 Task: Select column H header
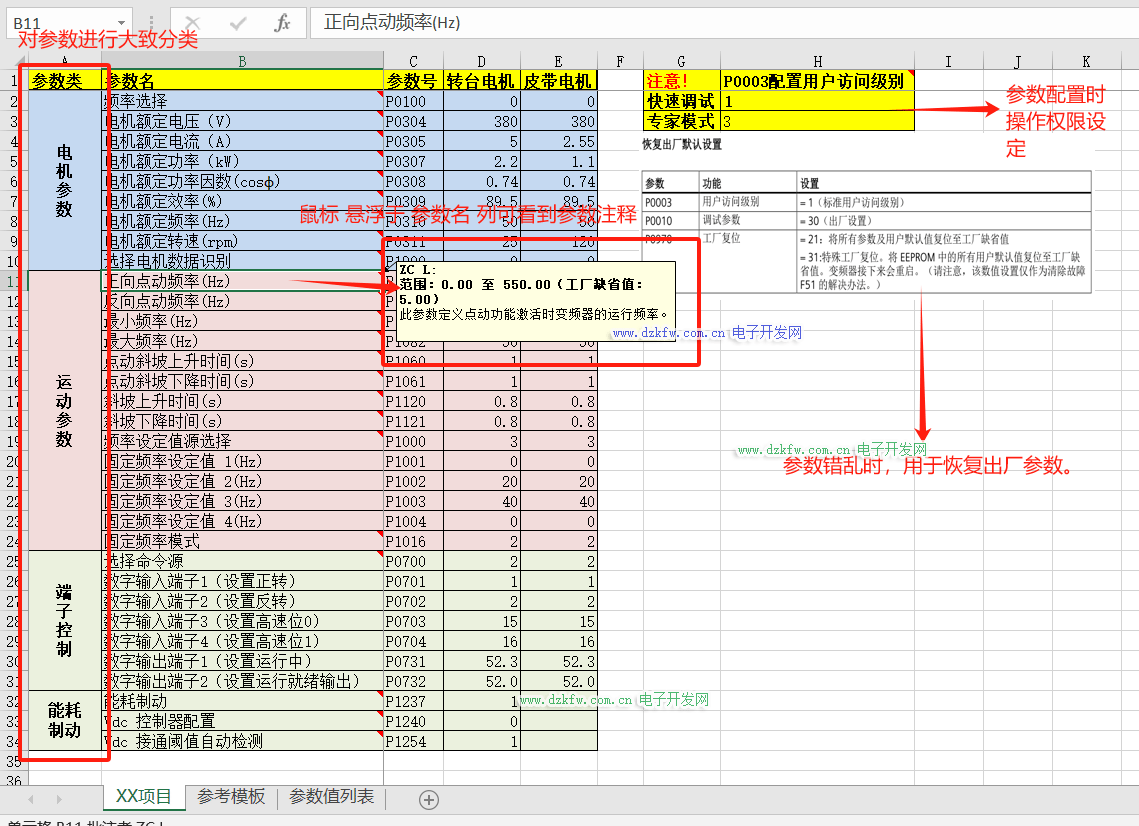pos(817,61)
